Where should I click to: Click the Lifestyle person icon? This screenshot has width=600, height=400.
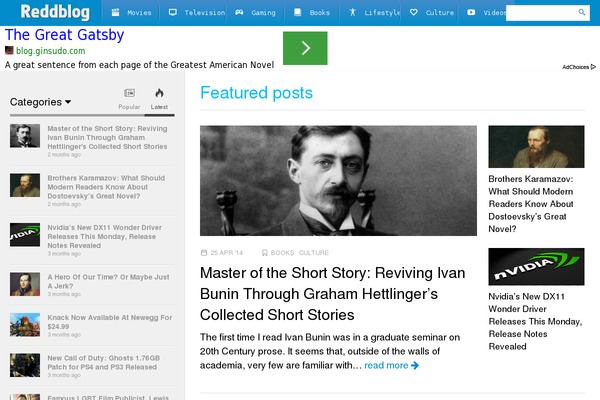(x=352, y=12)
